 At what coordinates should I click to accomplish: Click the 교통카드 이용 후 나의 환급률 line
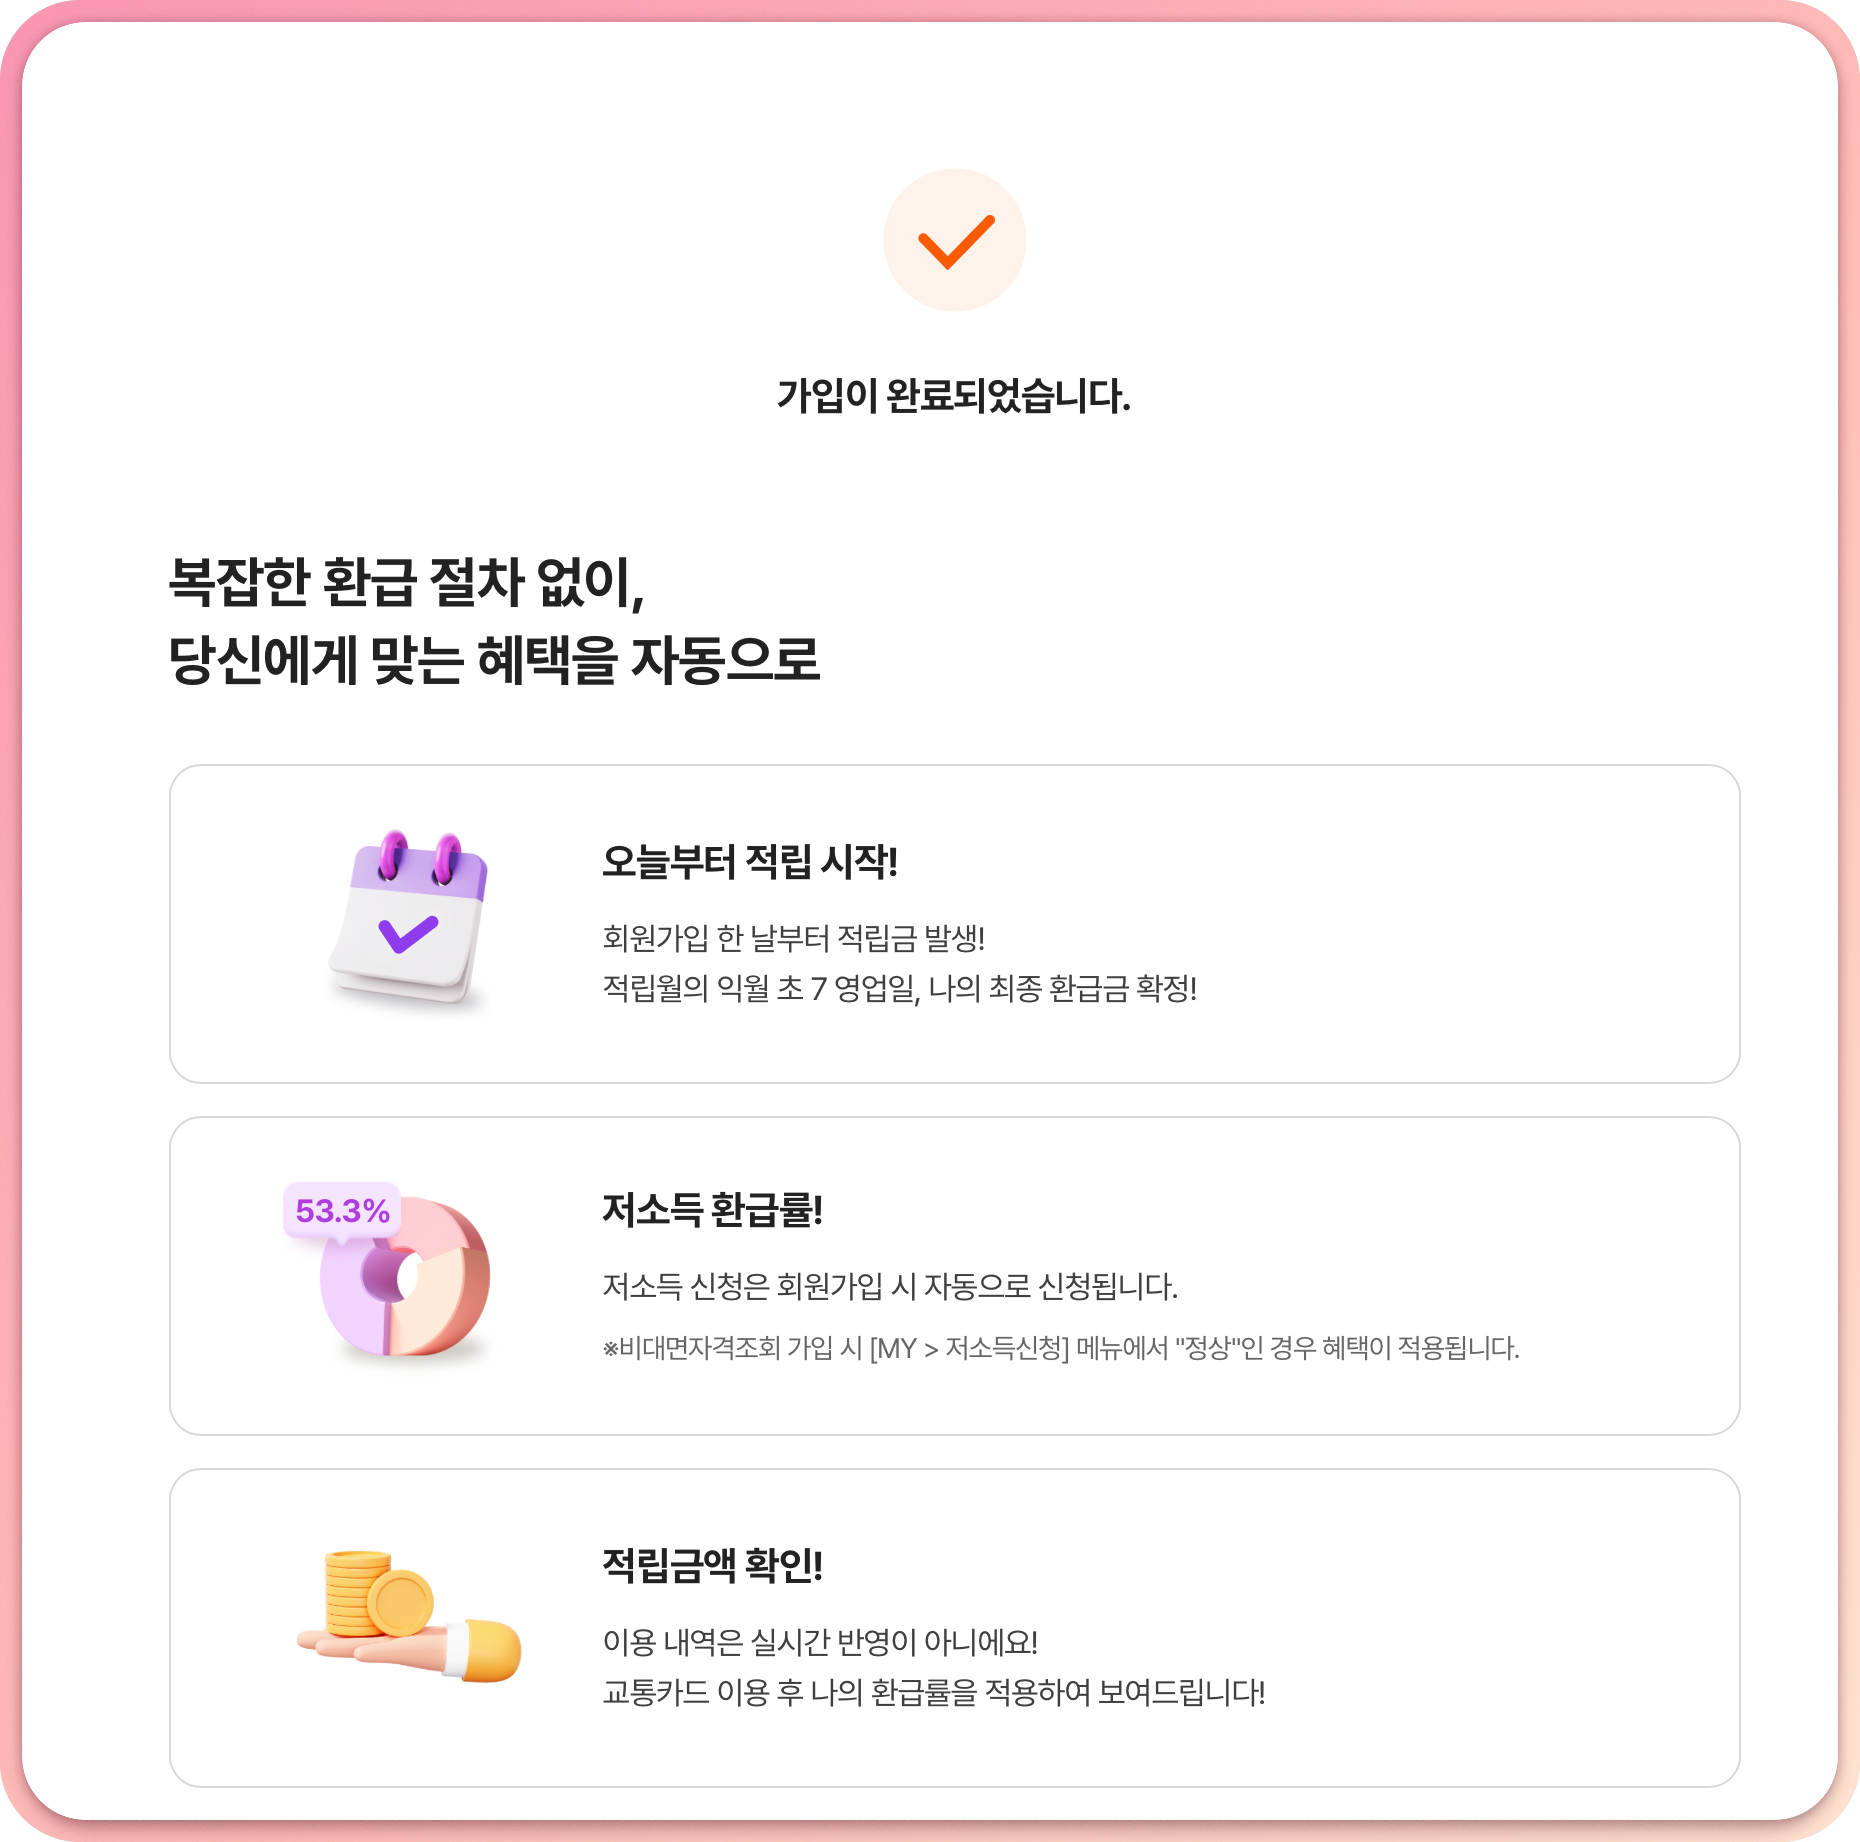(934, 1692)
